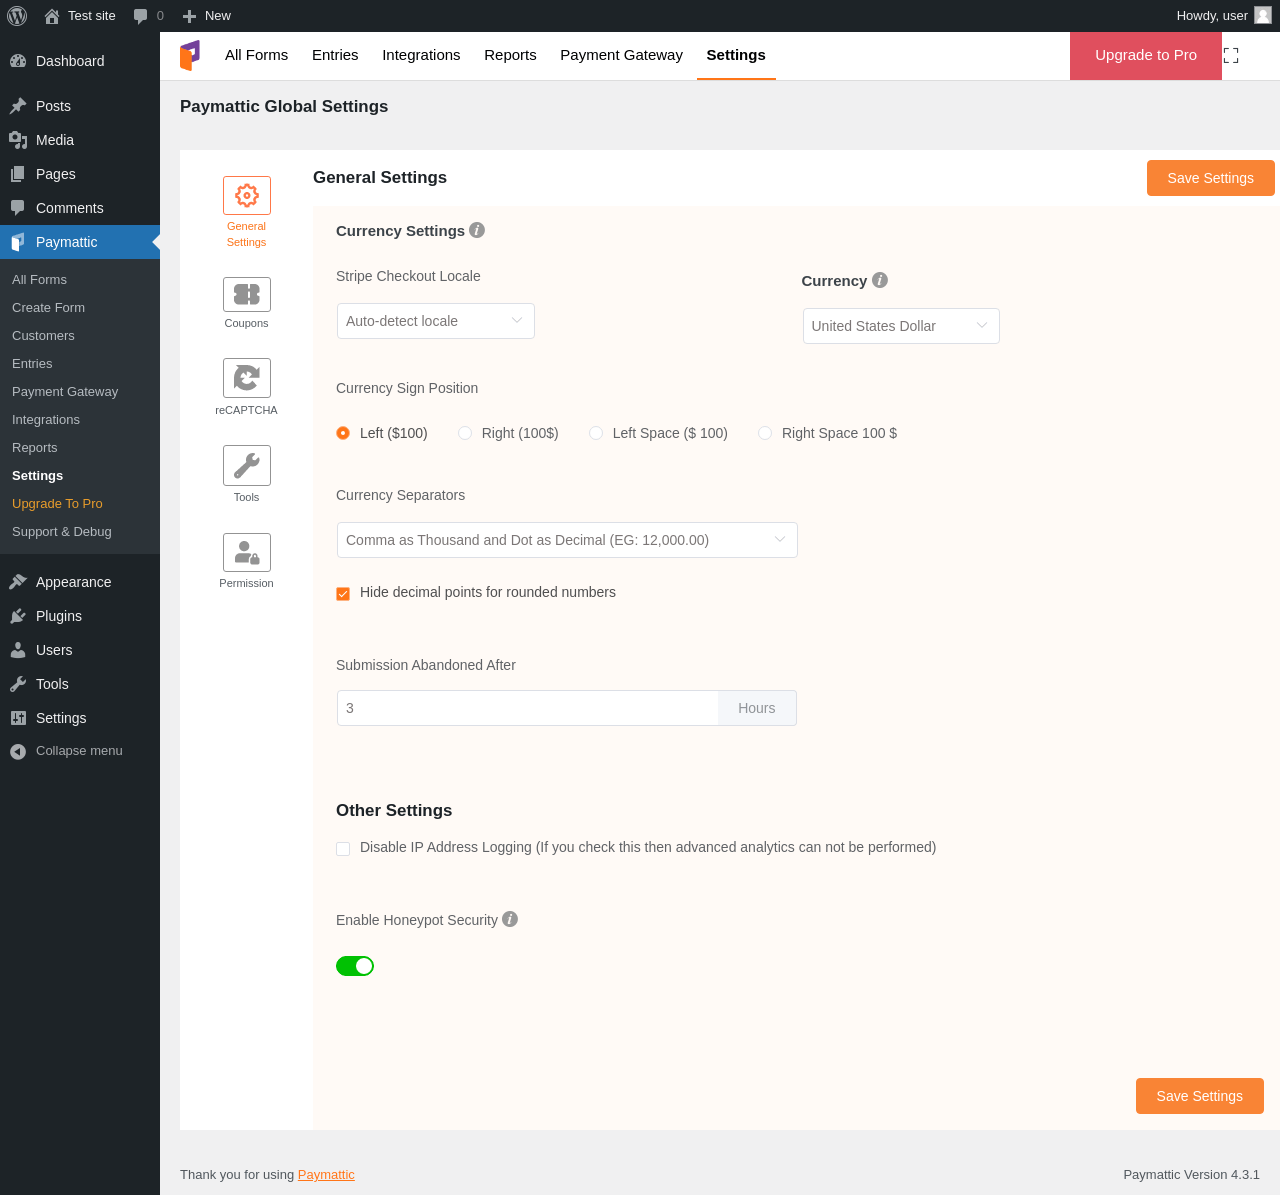
Task: Open the comments bubble icon in admin bar
Action: click(141, 16)
